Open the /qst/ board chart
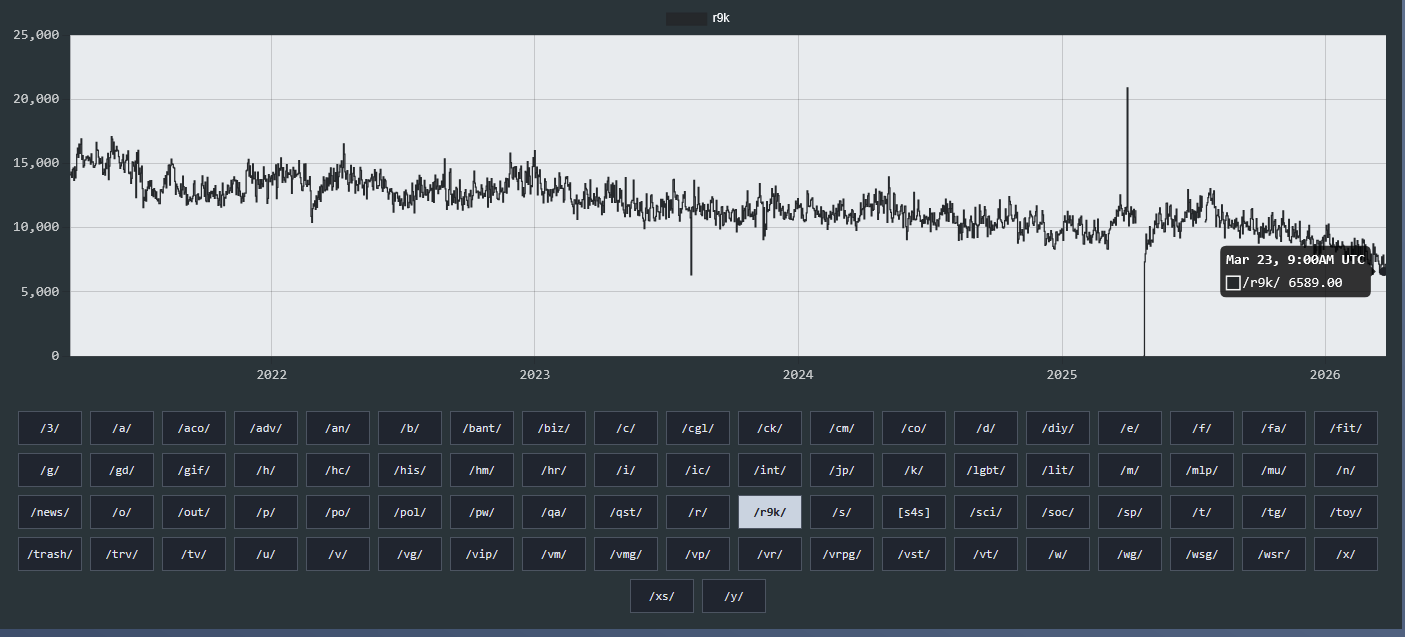The height and width of the screenshot is (637, 1405). click(x=626, y=512)
